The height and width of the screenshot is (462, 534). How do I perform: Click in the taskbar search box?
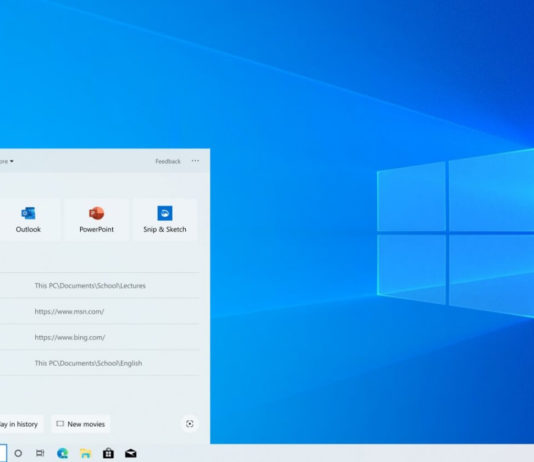click(x=3, y=453)
